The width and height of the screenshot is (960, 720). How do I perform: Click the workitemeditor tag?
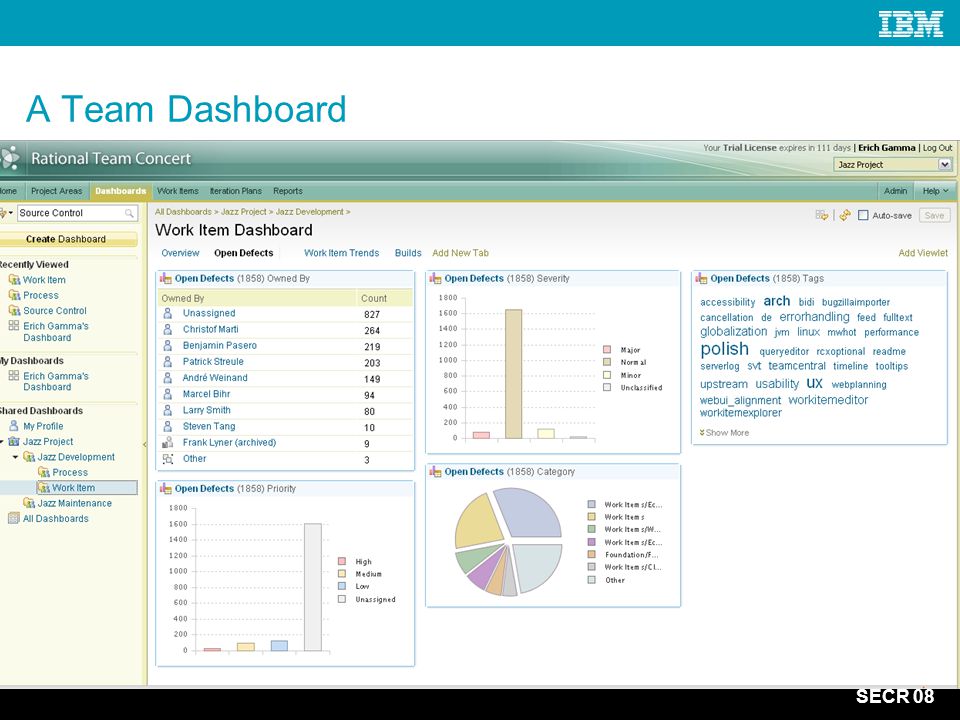[x=828, y=400]
